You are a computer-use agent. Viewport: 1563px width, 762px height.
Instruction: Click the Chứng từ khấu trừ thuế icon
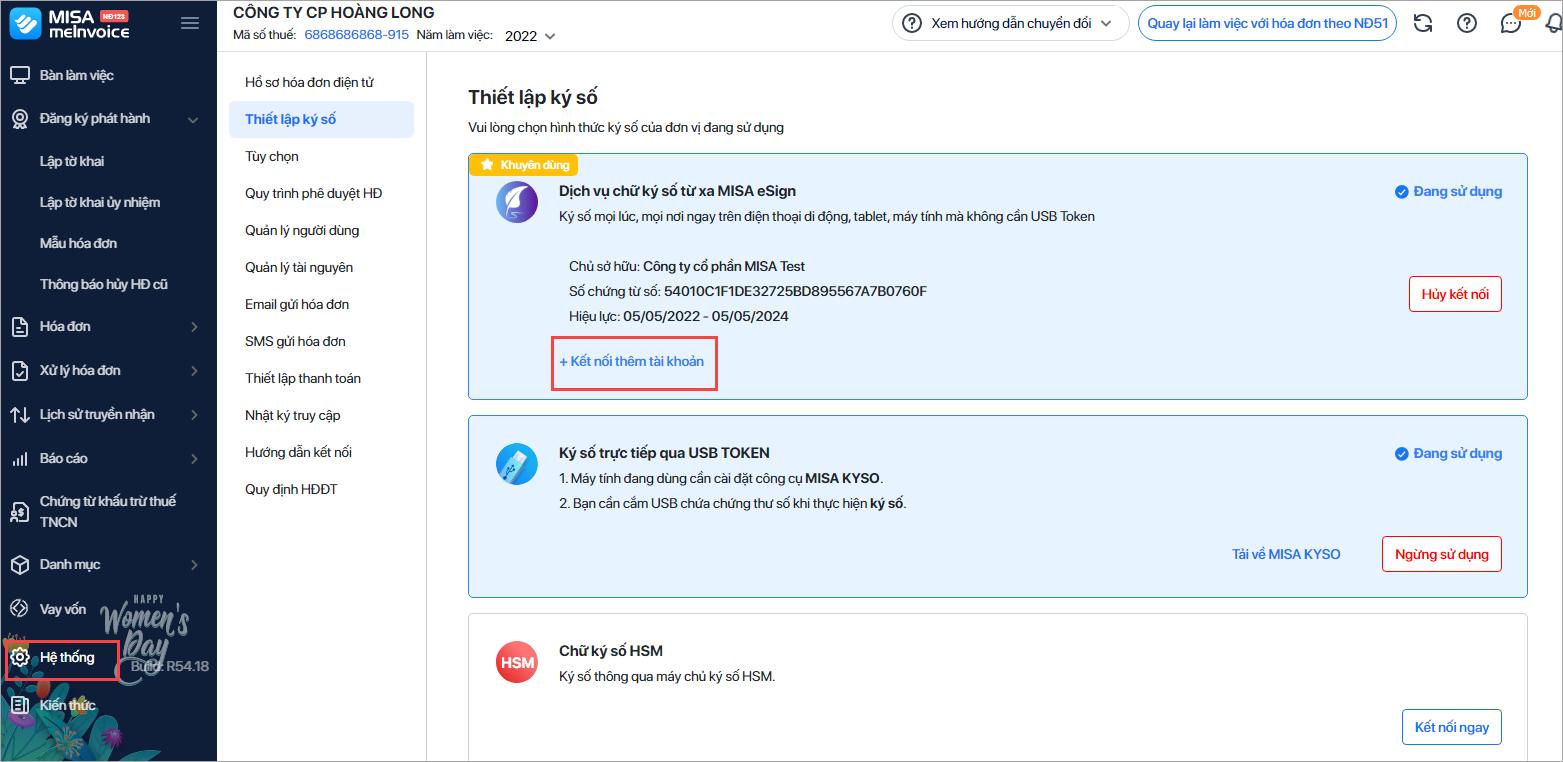tap(20, 512)
